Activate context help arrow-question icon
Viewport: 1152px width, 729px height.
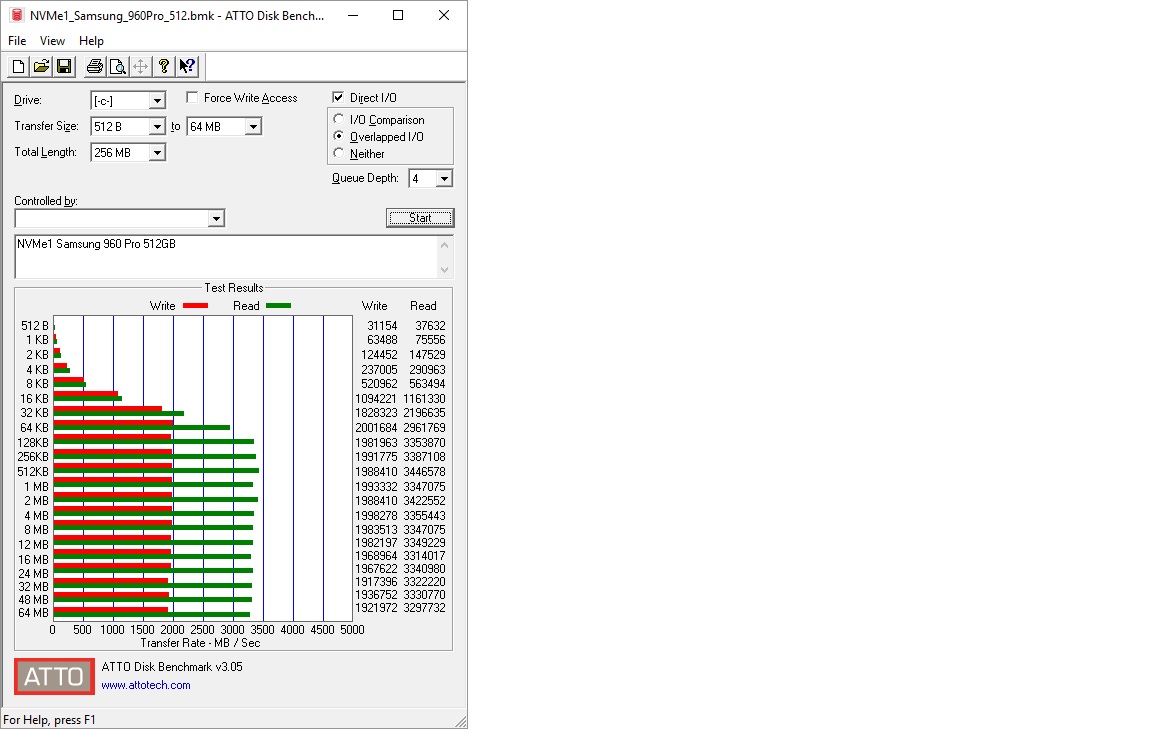point(187,67)
